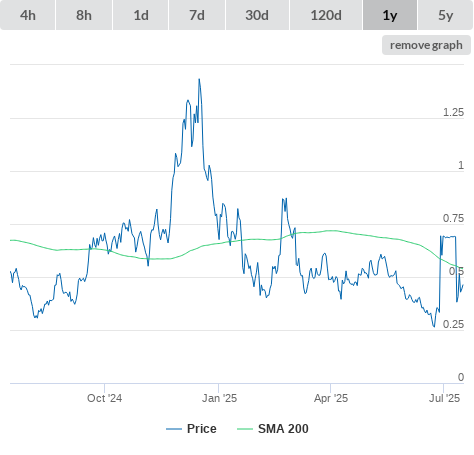This screenshot has width=474, height=455.
Task: Click the Oct '24 x-axis label
Action: (x=104, y=398)
